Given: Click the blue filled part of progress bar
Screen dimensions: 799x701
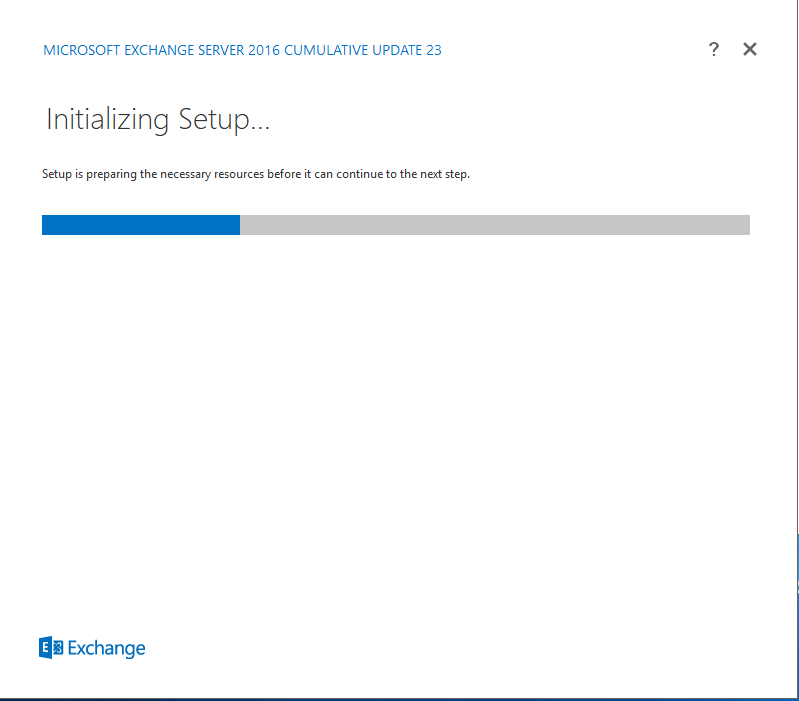Looking at the screenshot, I should point(140,225).
